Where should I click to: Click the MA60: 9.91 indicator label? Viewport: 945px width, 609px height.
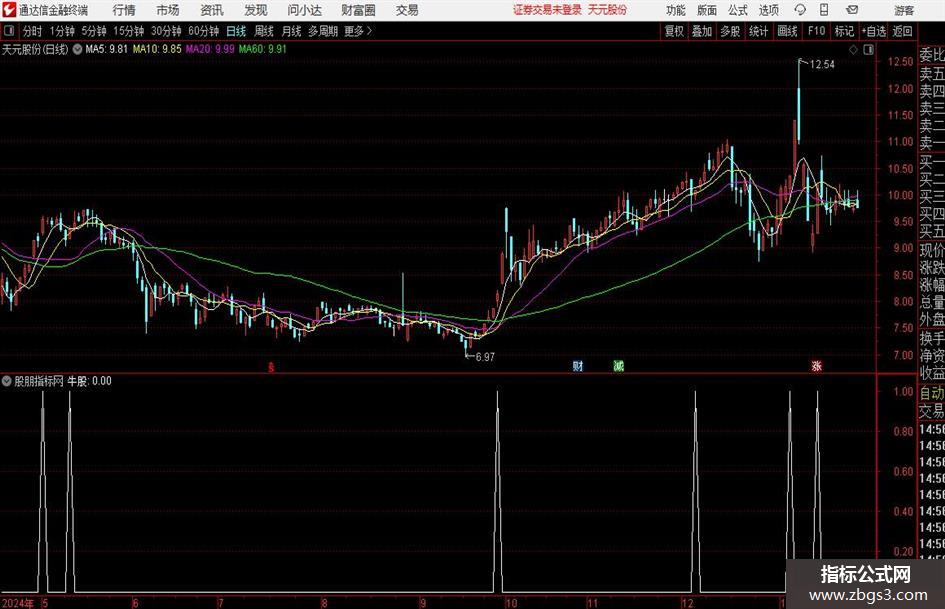[263, 49]
